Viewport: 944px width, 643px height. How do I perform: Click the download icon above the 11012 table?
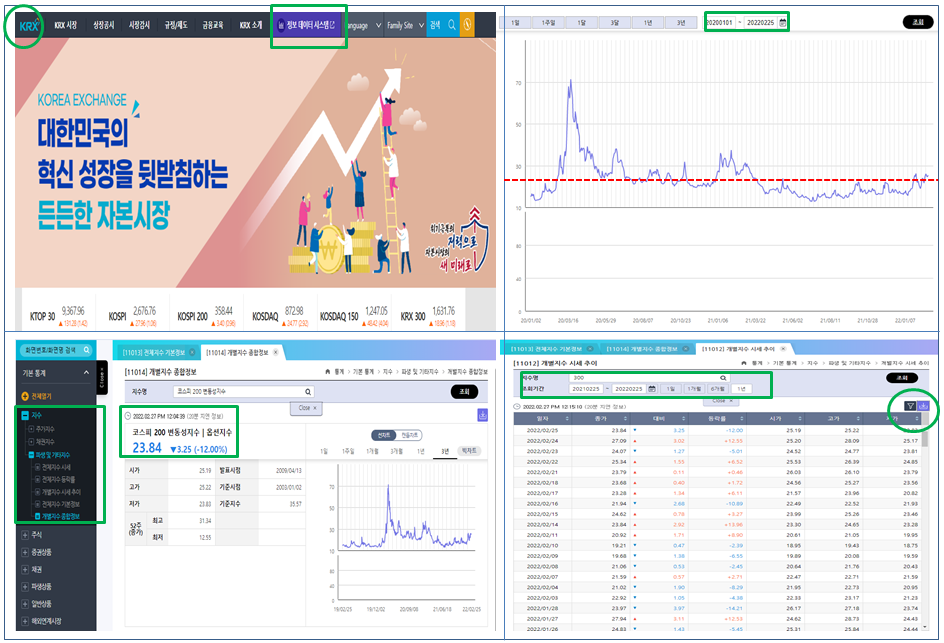pyautogui.click(x=924, y=406)
